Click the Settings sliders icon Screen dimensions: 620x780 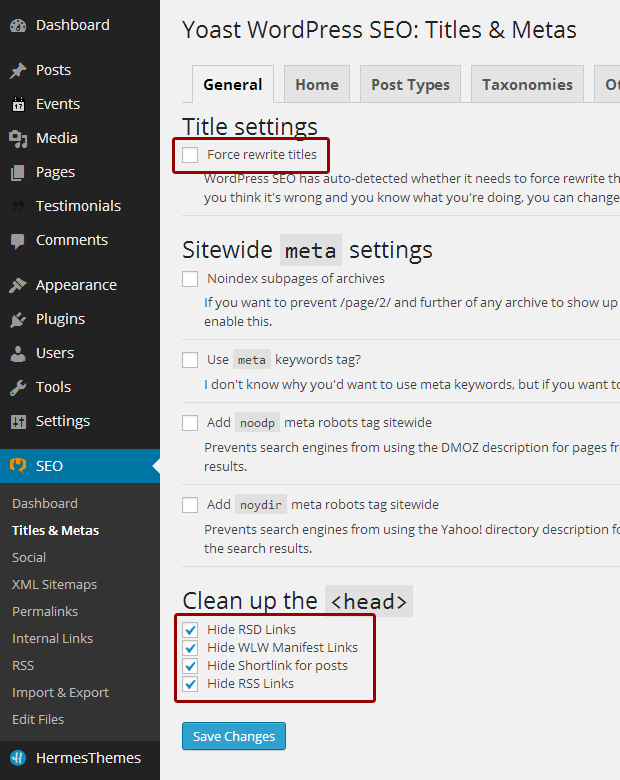coord(18,421)
